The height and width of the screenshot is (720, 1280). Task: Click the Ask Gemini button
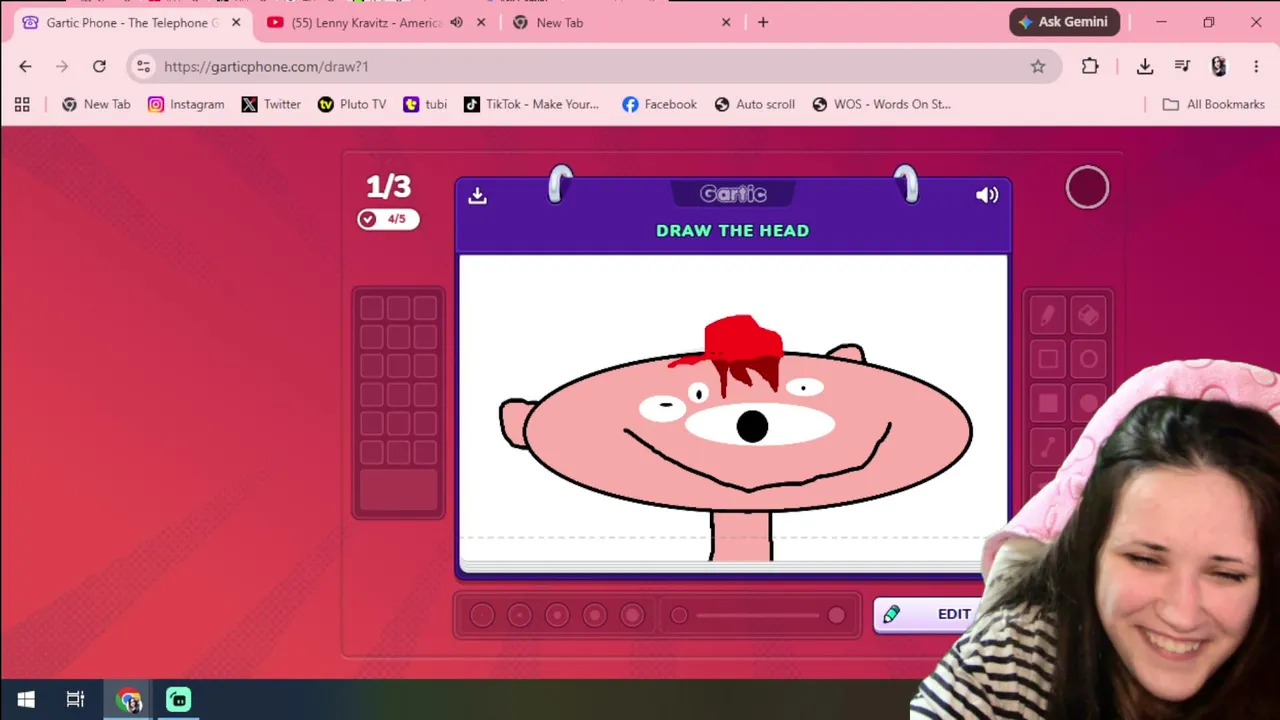(1064, 22)
